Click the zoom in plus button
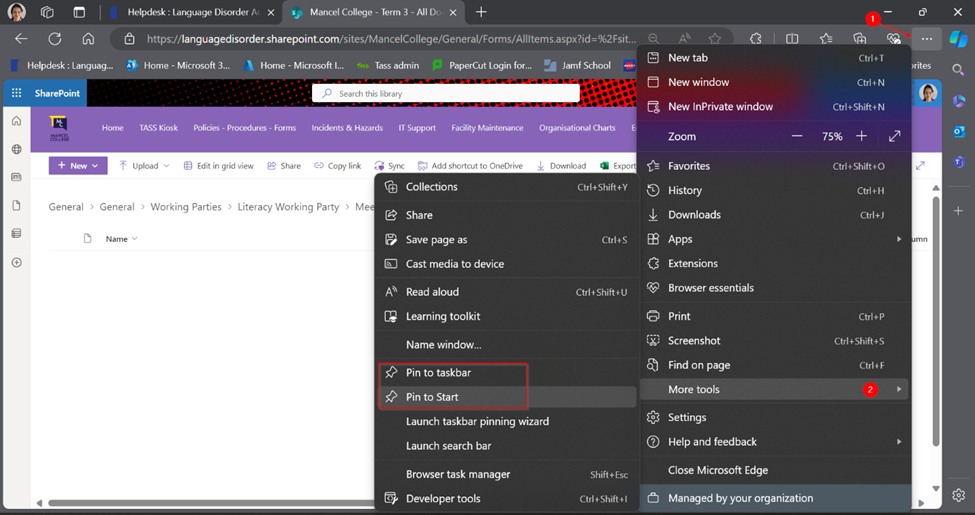 861,136
